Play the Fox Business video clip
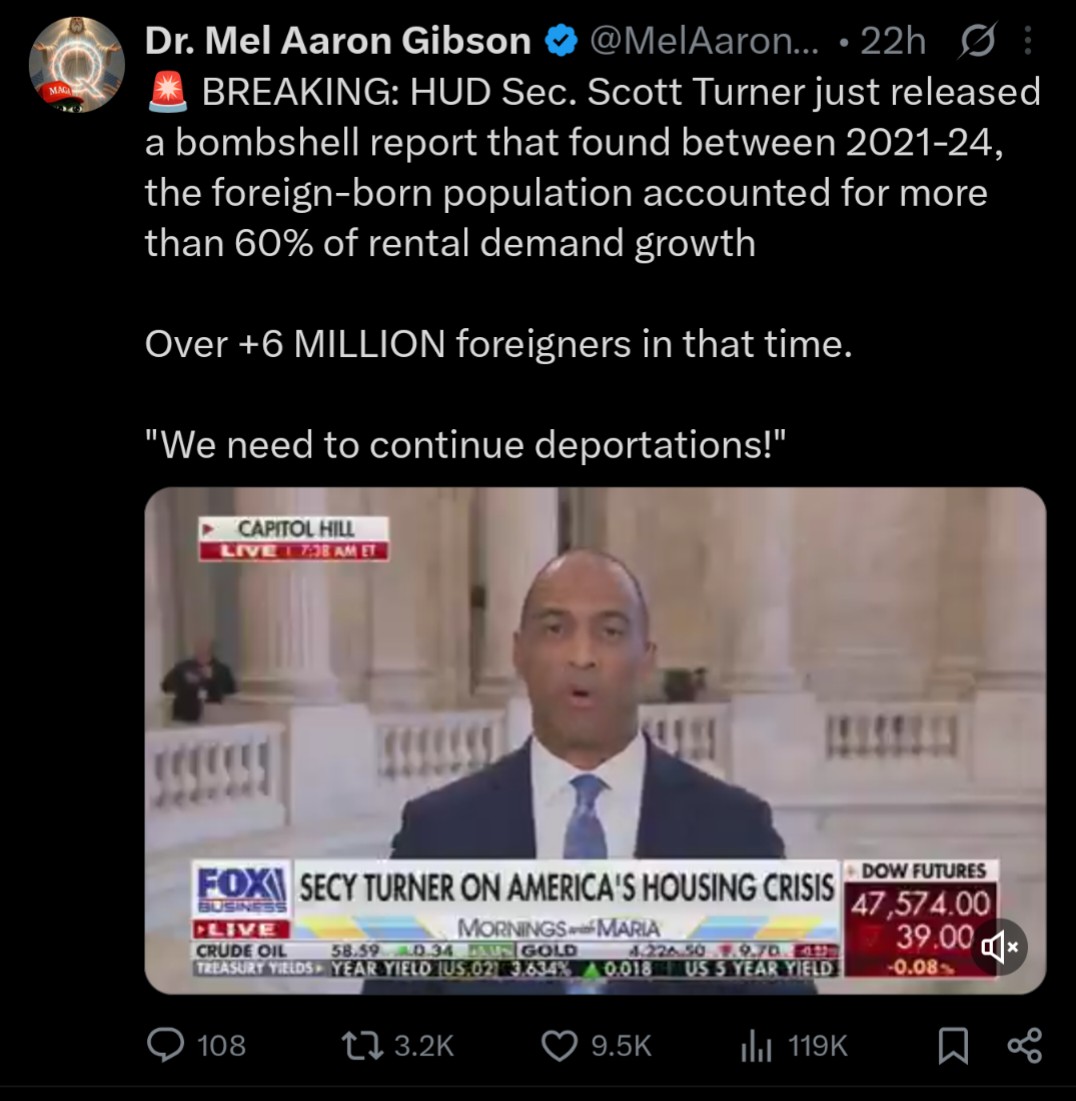 [x=595, y=740]
